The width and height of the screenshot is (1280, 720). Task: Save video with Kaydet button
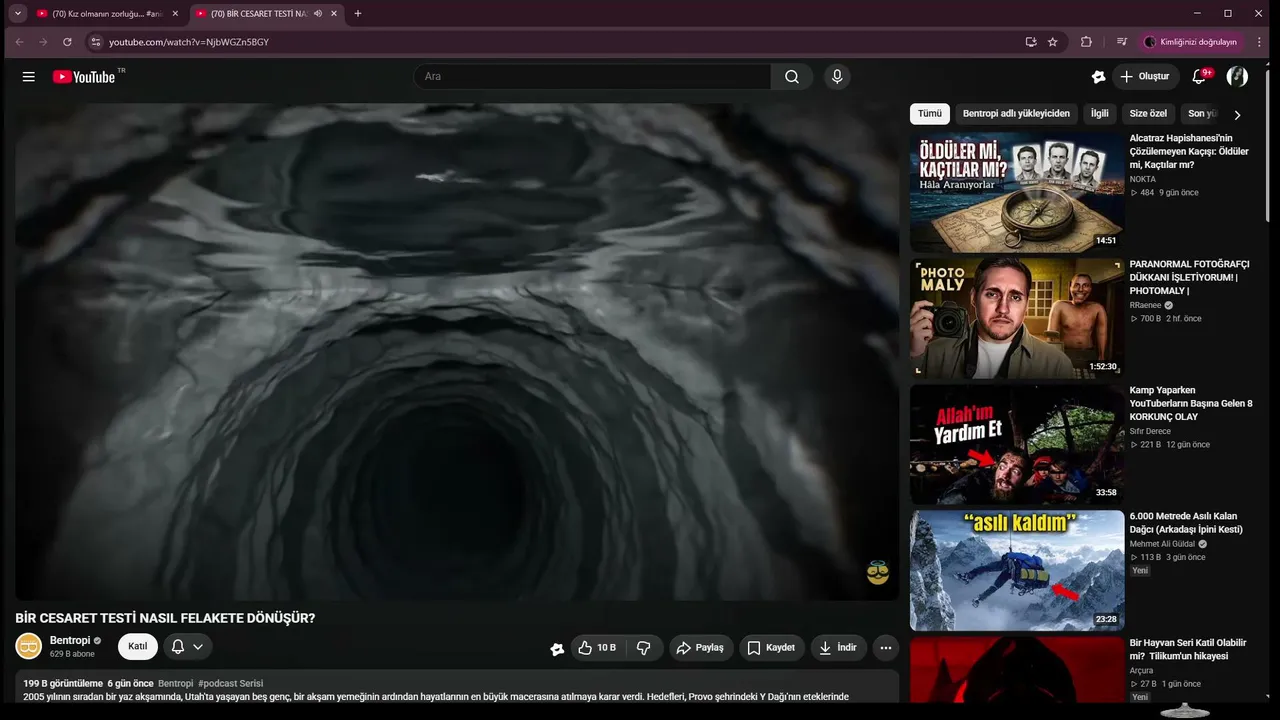[x=772, y=648]
